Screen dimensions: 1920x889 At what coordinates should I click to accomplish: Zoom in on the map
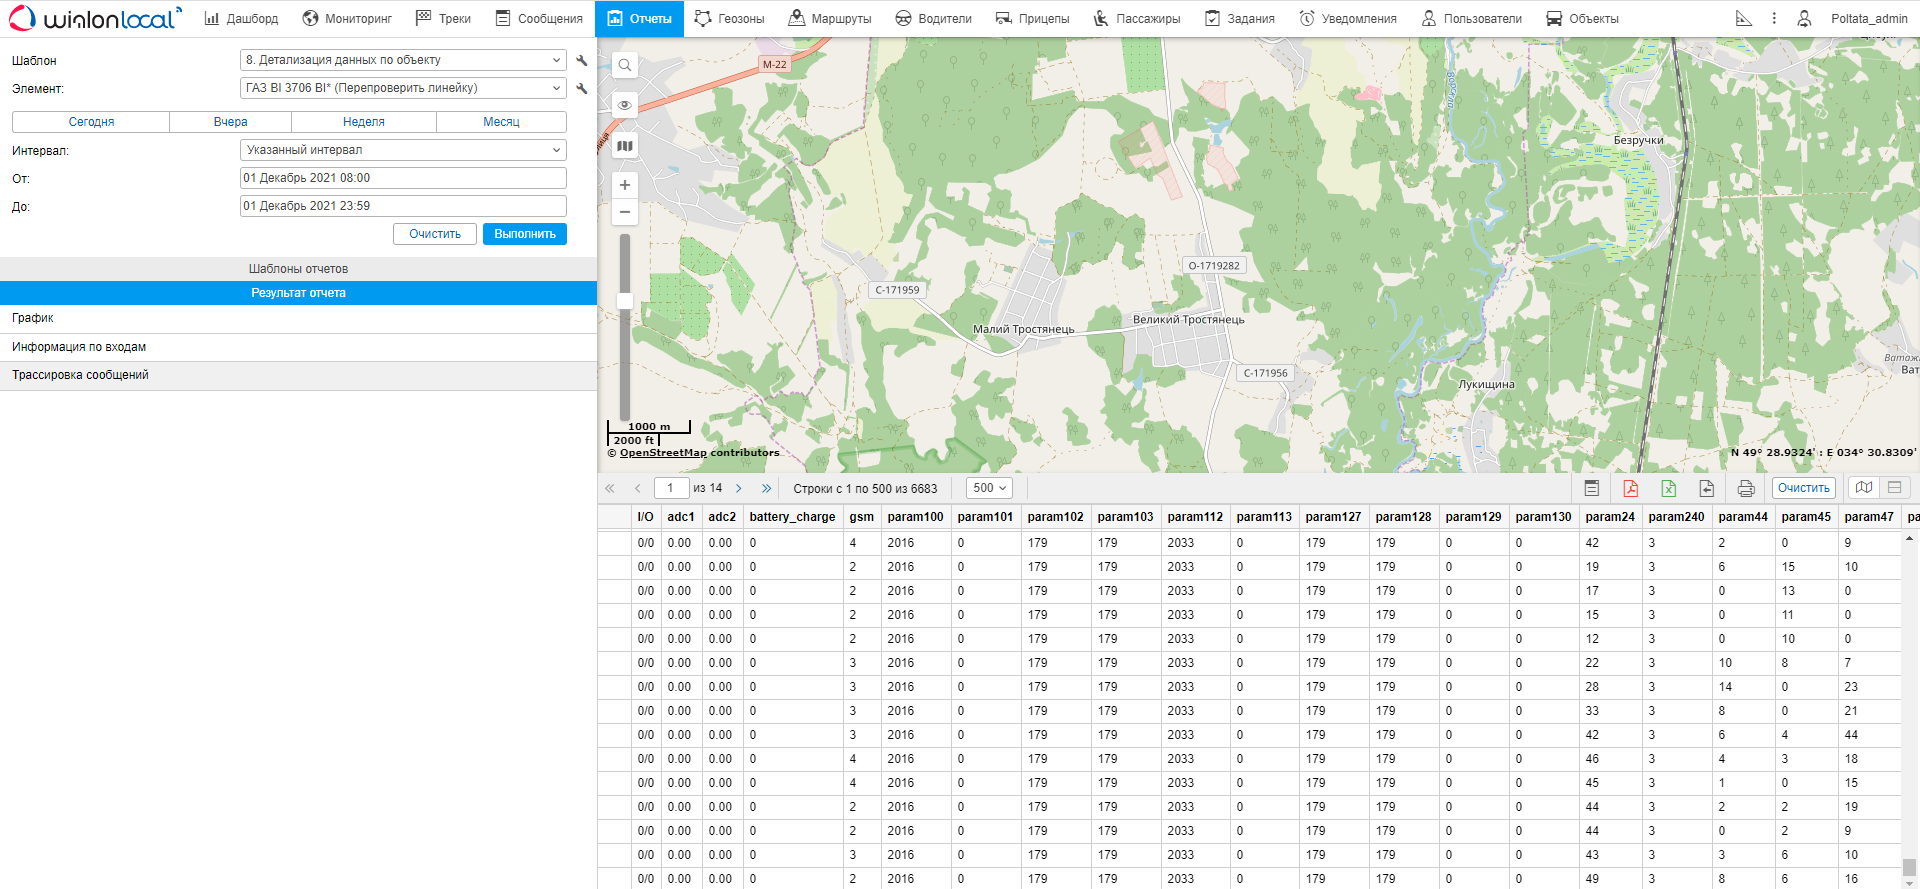(x=625, y=185)
